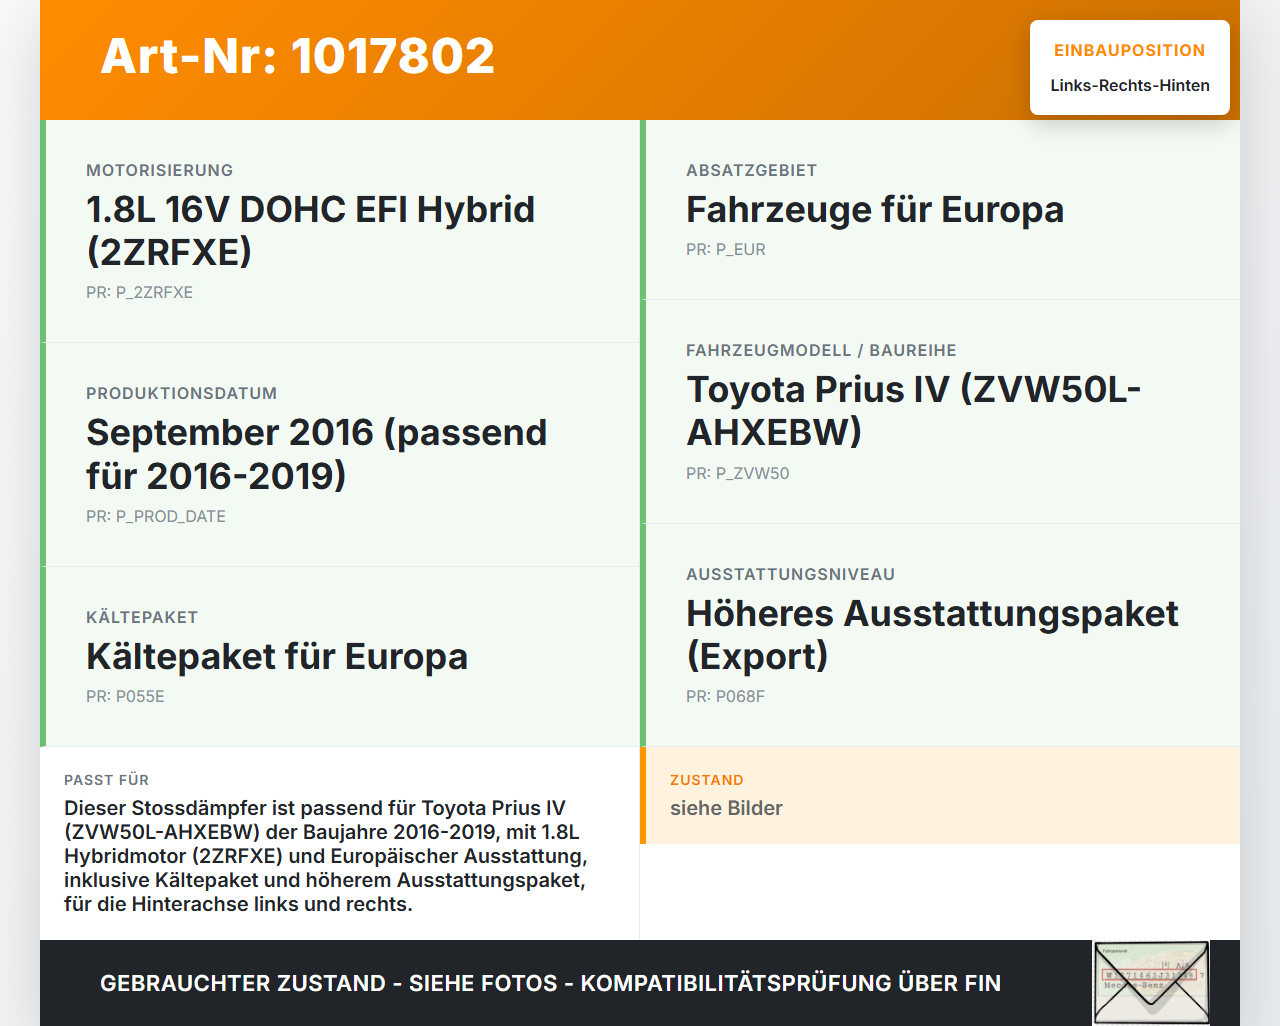Select the siehe Bilder condition text
The height and width of the screenshot is (1026, 1280).
coord(726,808)
